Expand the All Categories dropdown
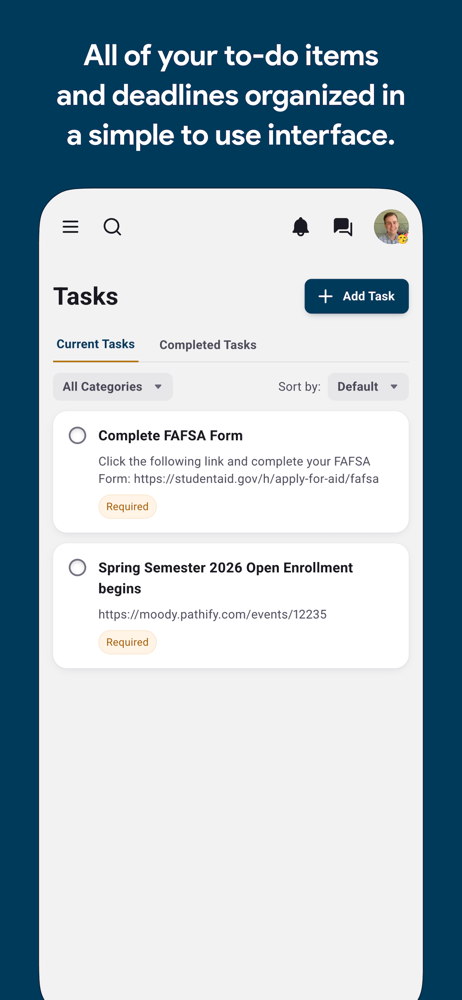Image resolution: width=462 pixels, height=1000 pixels. point(113,386)
